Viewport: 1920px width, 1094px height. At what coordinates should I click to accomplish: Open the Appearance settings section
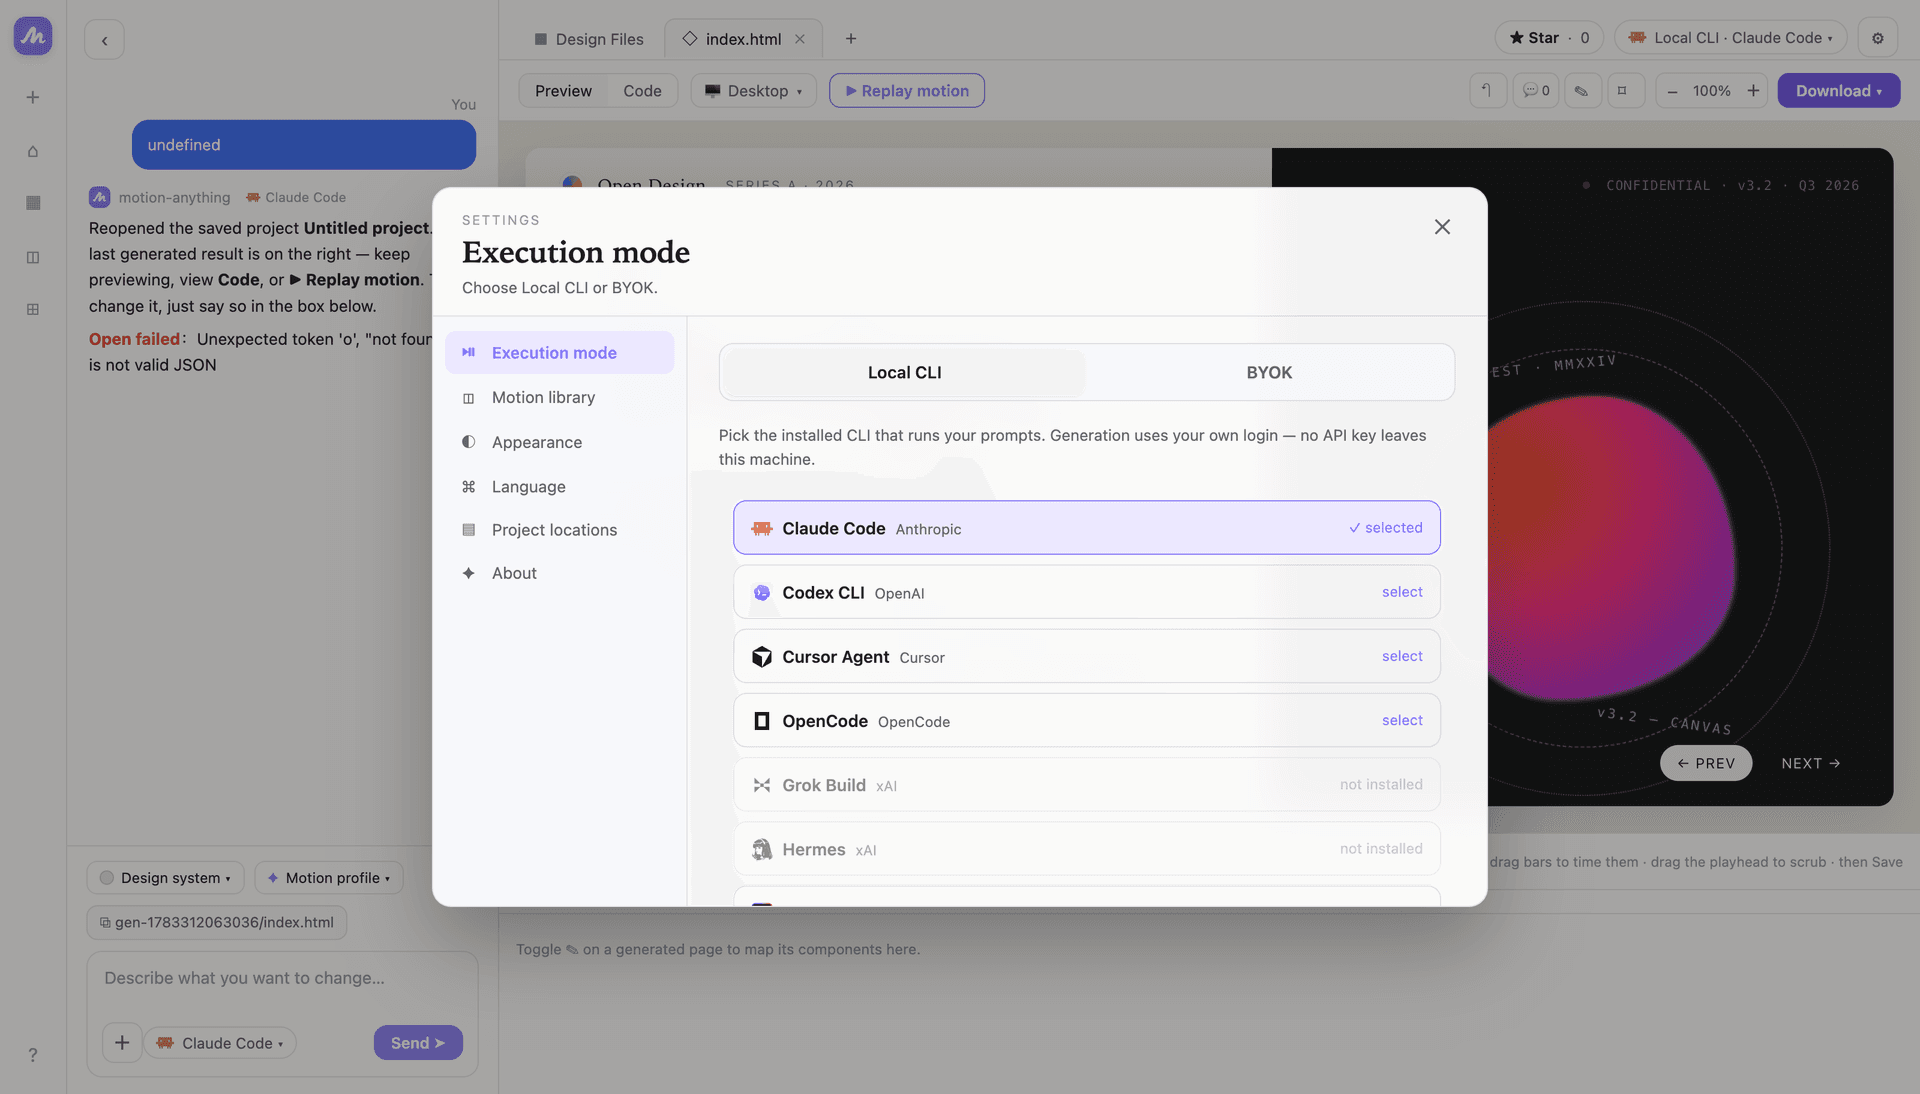click(x=559, y=442)
